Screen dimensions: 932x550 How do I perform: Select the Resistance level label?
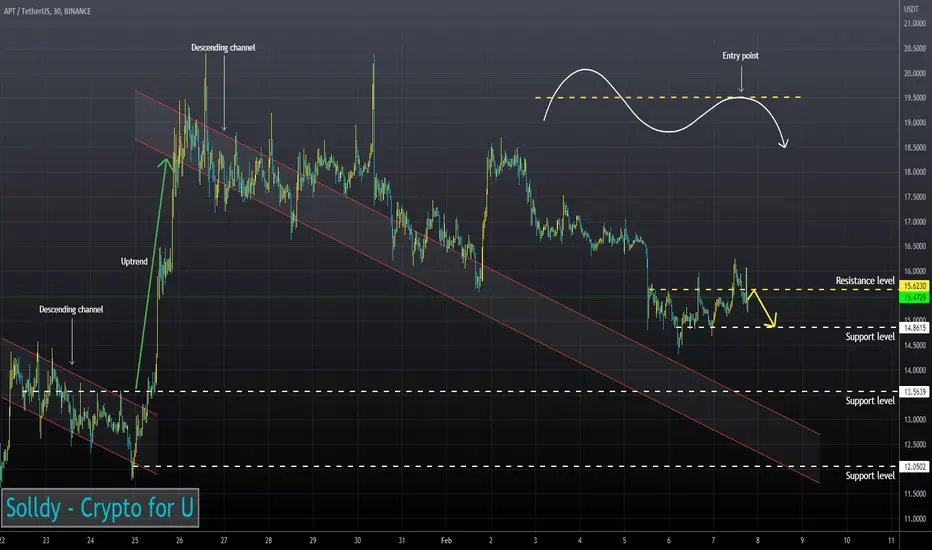[865, 281]
